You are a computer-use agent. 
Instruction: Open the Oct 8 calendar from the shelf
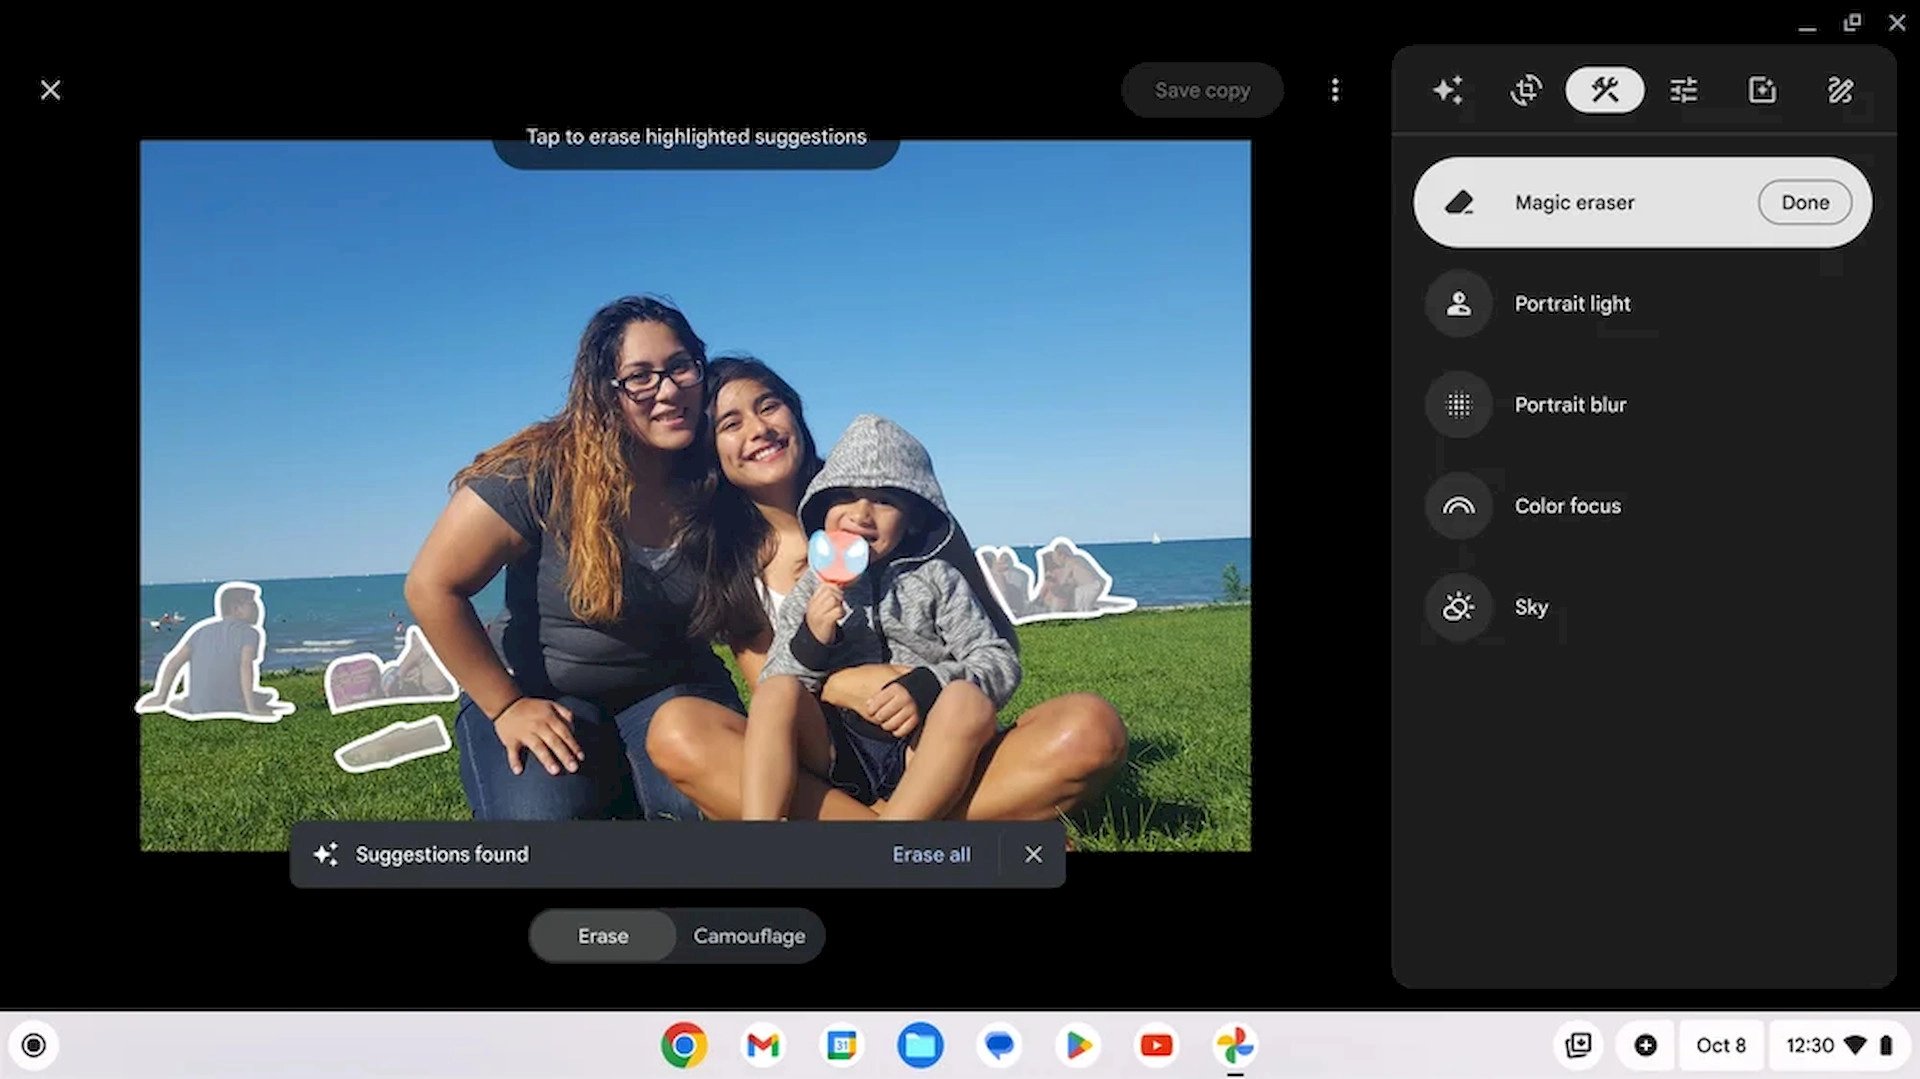point(1721,1045)
